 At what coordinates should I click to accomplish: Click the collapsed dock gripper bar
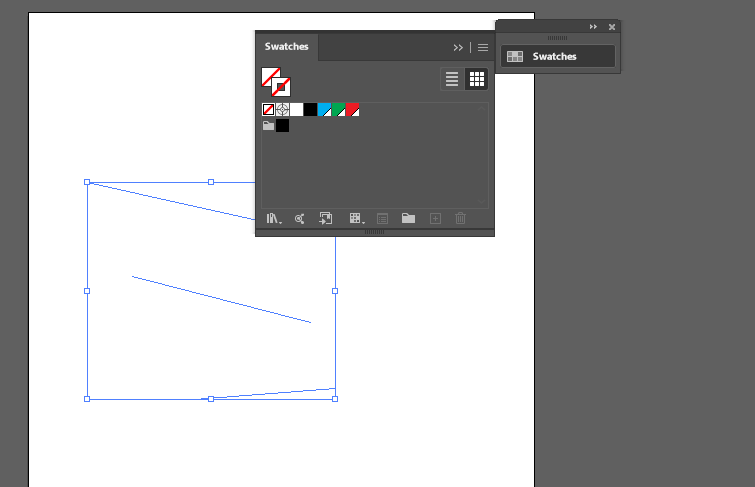click(558, 38)
